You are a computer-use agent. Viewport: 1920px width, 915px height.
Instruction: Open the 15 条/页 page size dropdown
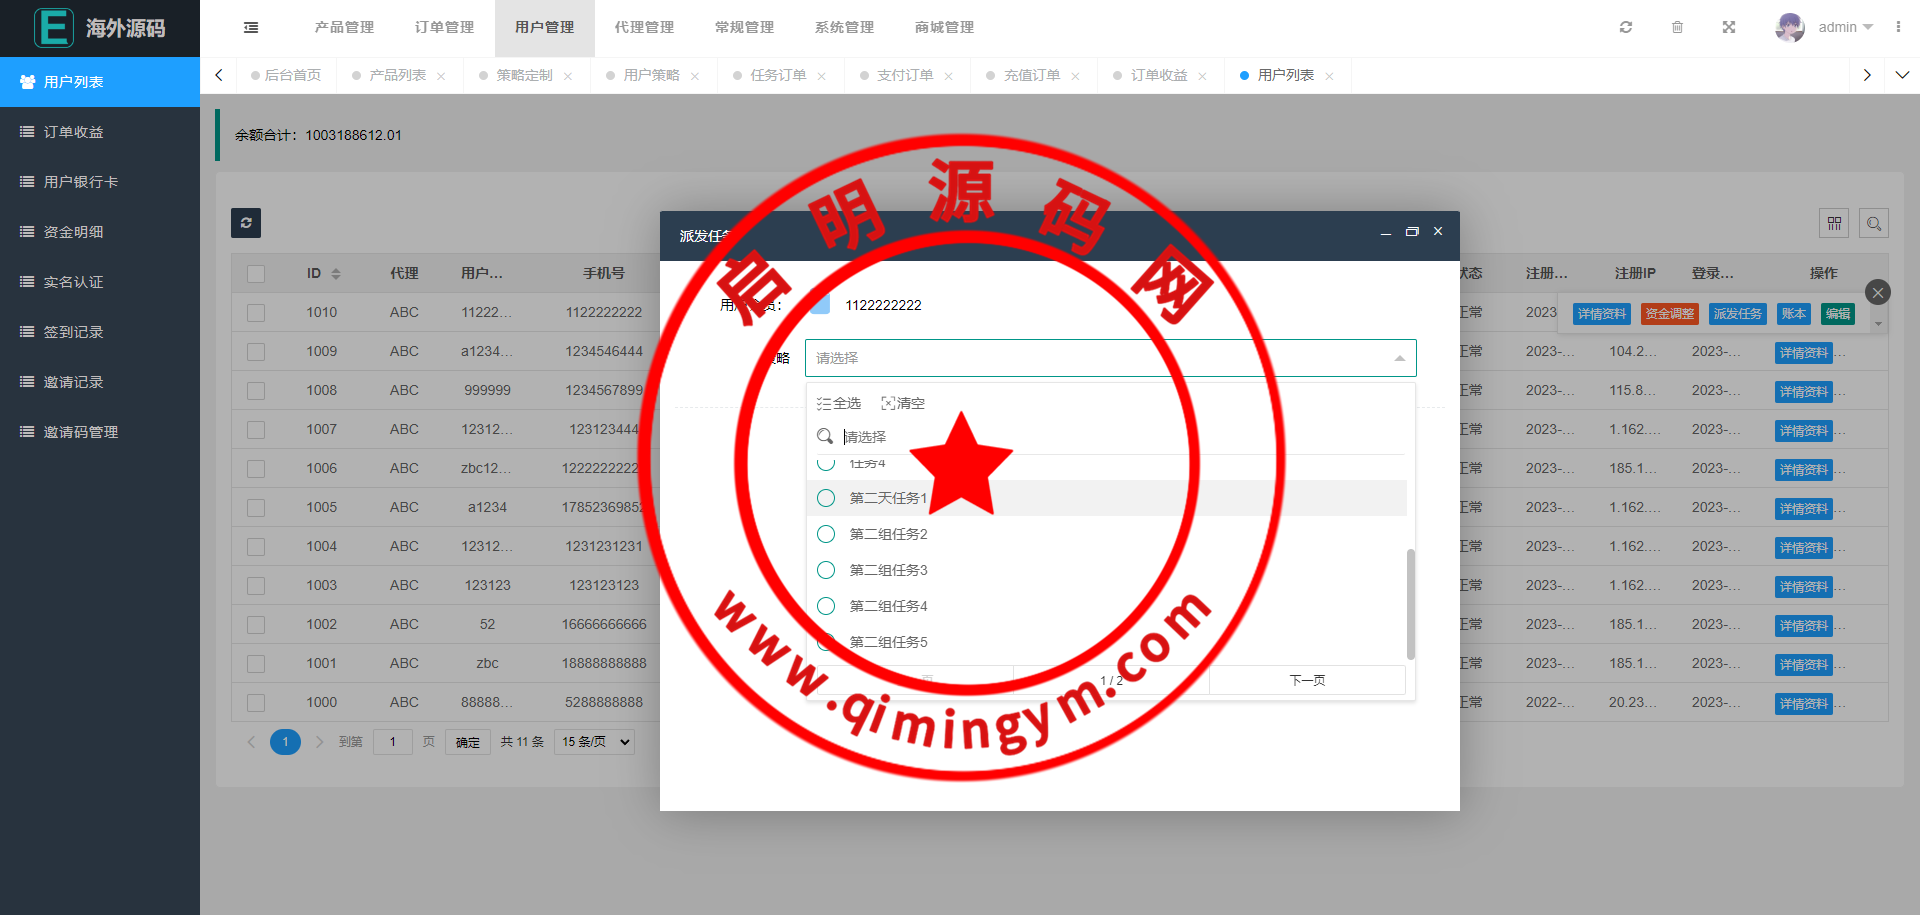pos(596,742)
